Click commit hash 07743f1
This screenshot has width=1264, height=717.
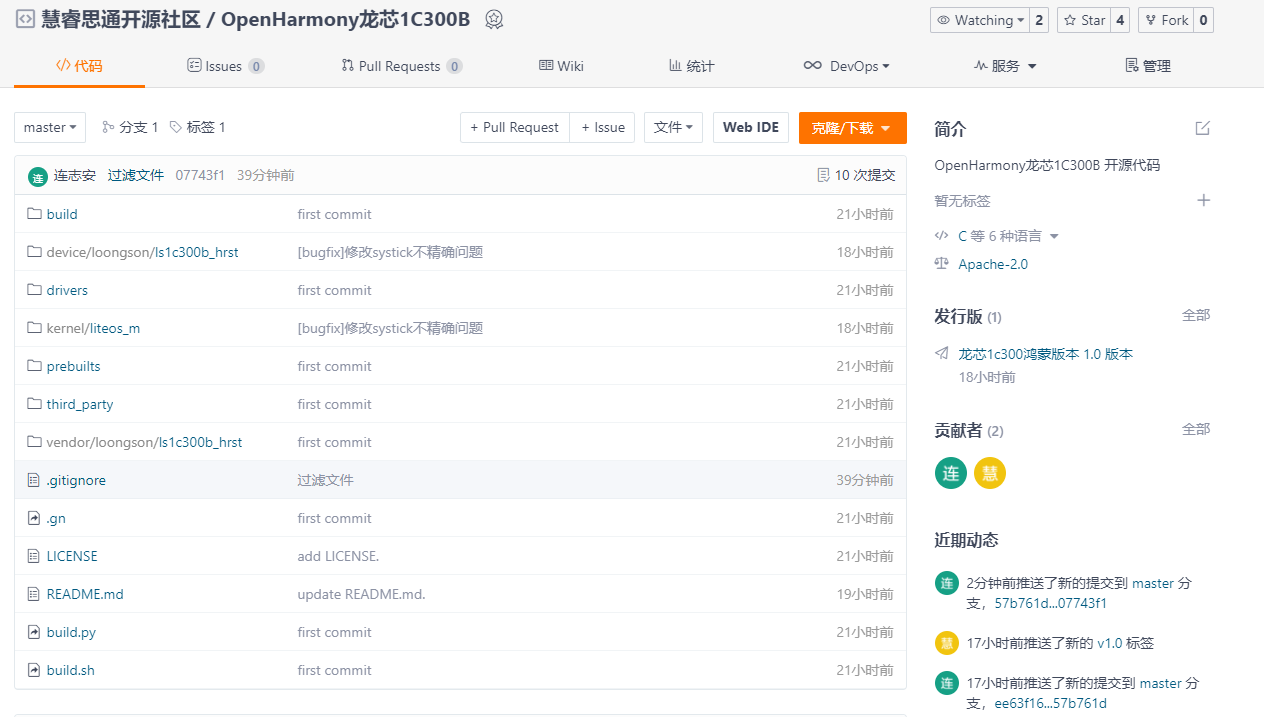point(200,175)
